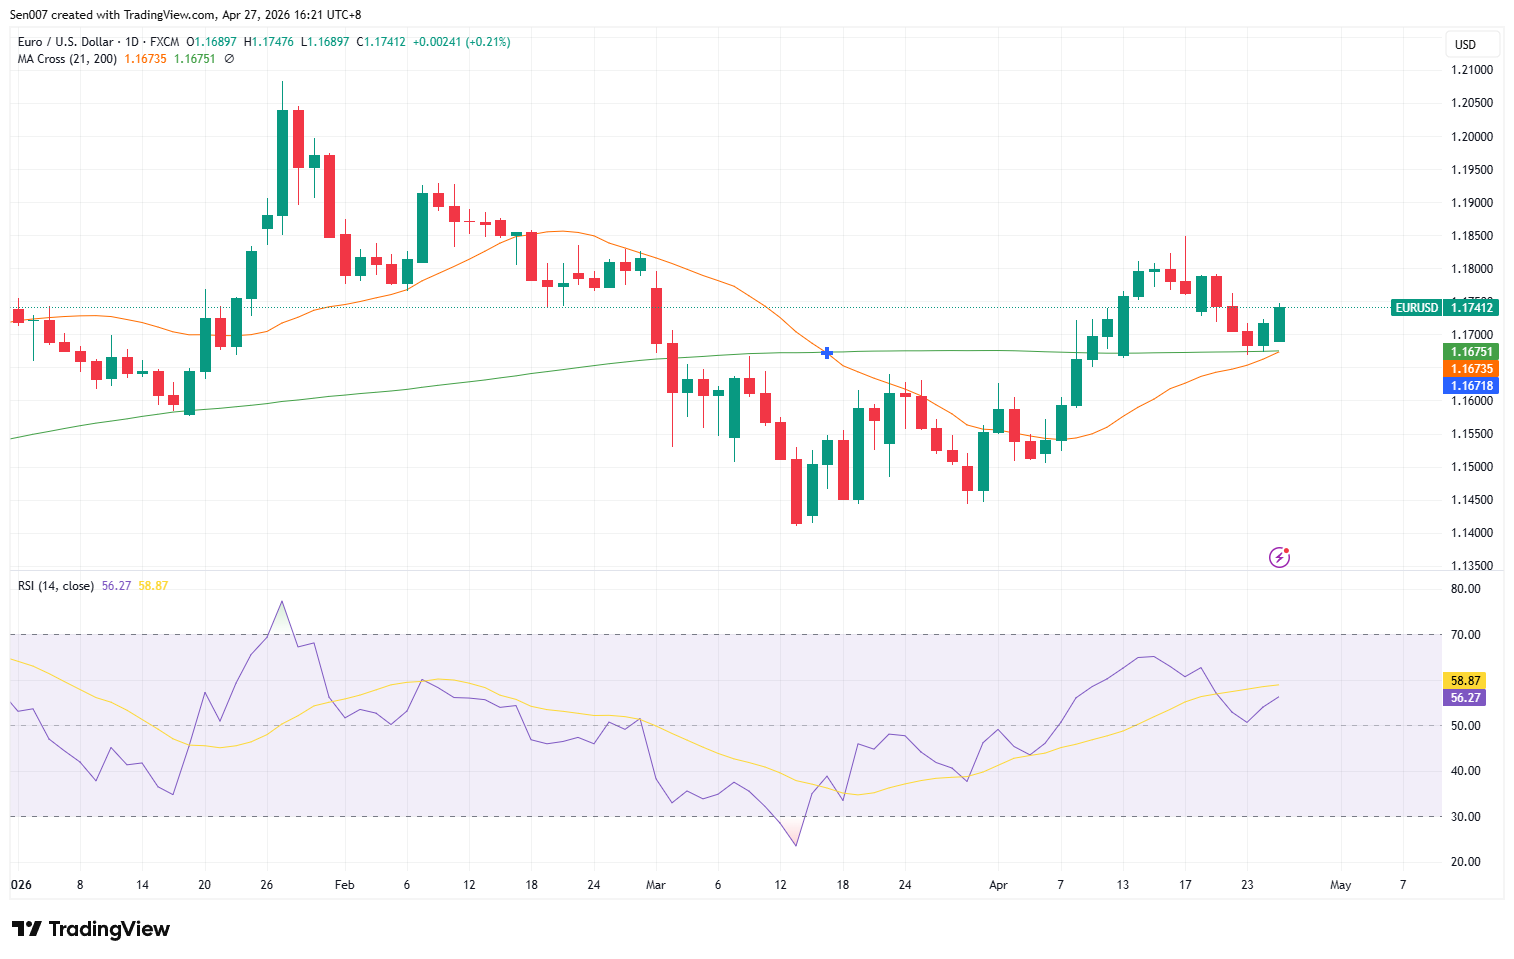Screen dimensions: 1514x959
Task: Click the TradingView logo in the bottom left
Action: (x=90, y=929)
